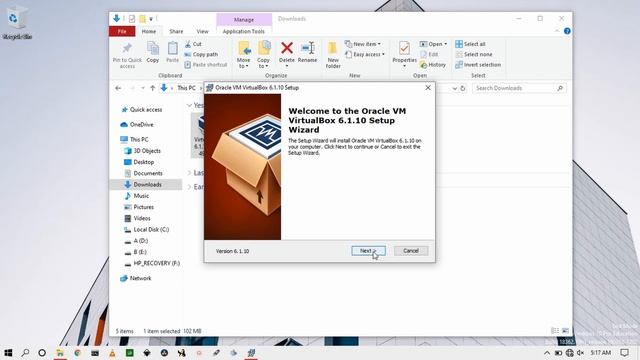
Task: Switch to the Share ribbon tab
Action: pyautogui.click(x=176, y=31)
